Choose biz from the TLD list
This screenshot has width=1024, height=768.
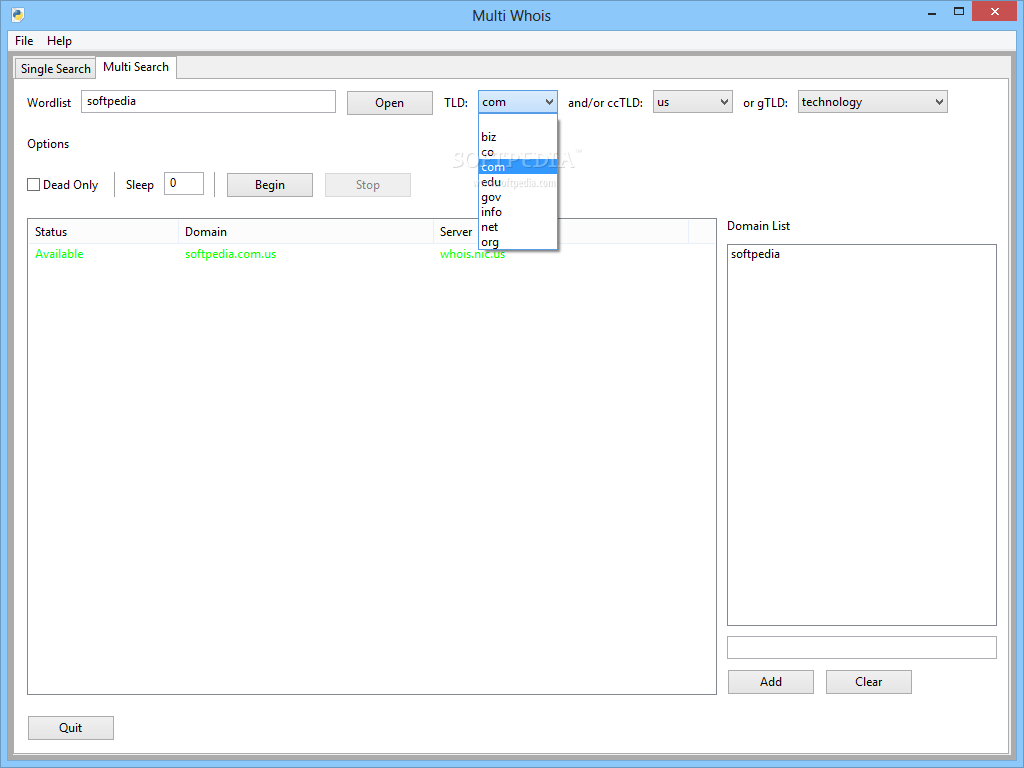tap(518, 137)
